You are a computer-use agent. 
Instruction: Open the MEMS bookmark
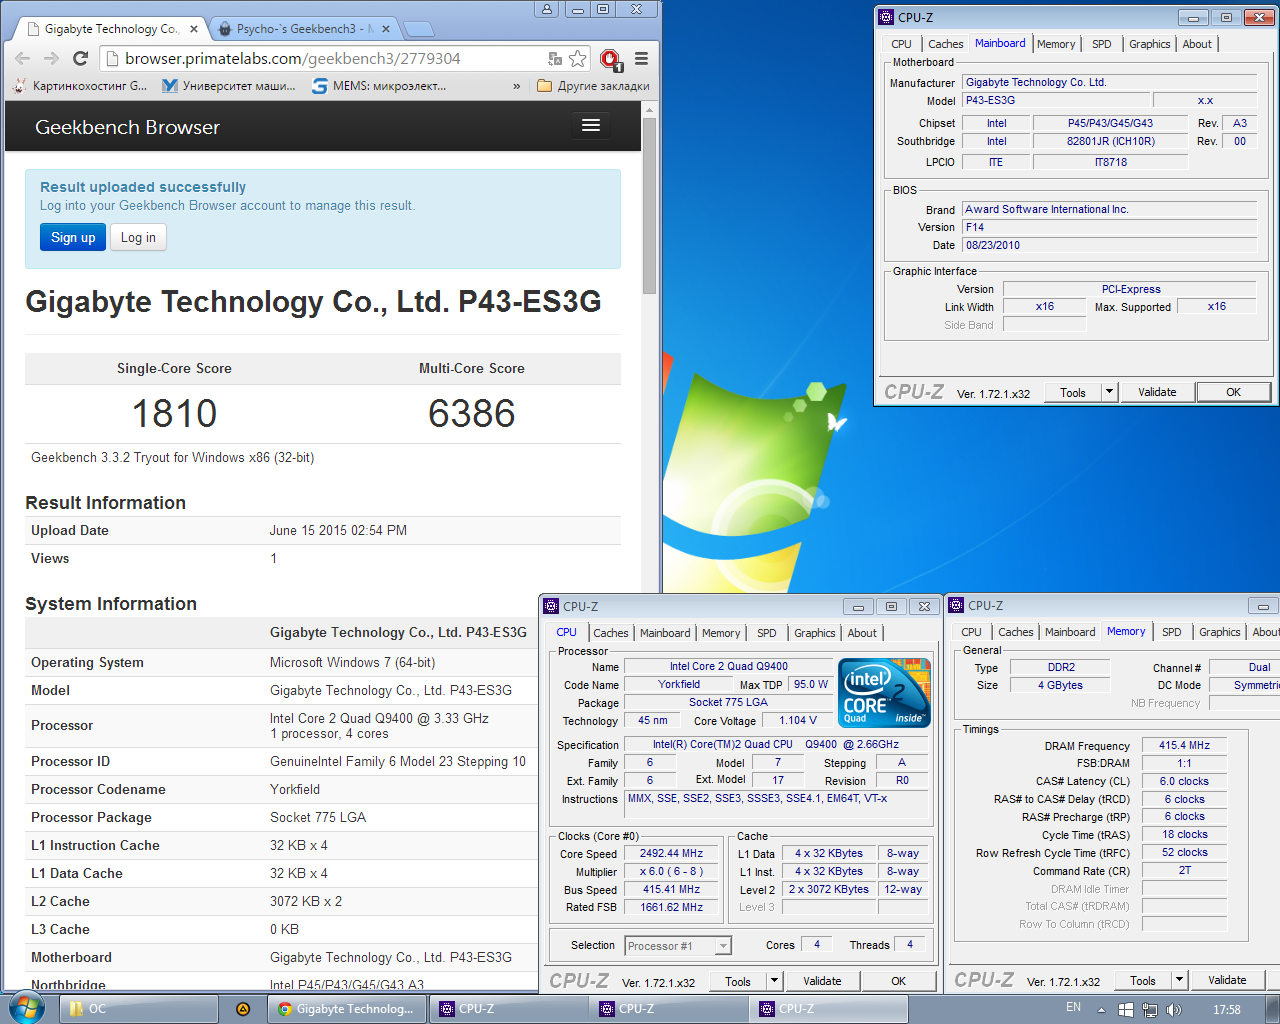pyautogui.click(x=379, y=86)
